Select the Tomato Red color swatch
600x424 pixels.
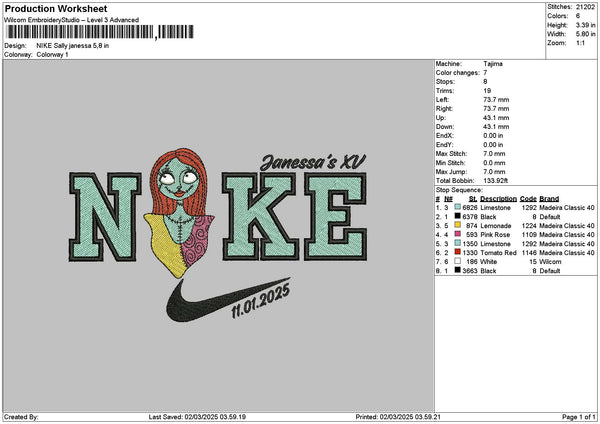click(456, 252)
